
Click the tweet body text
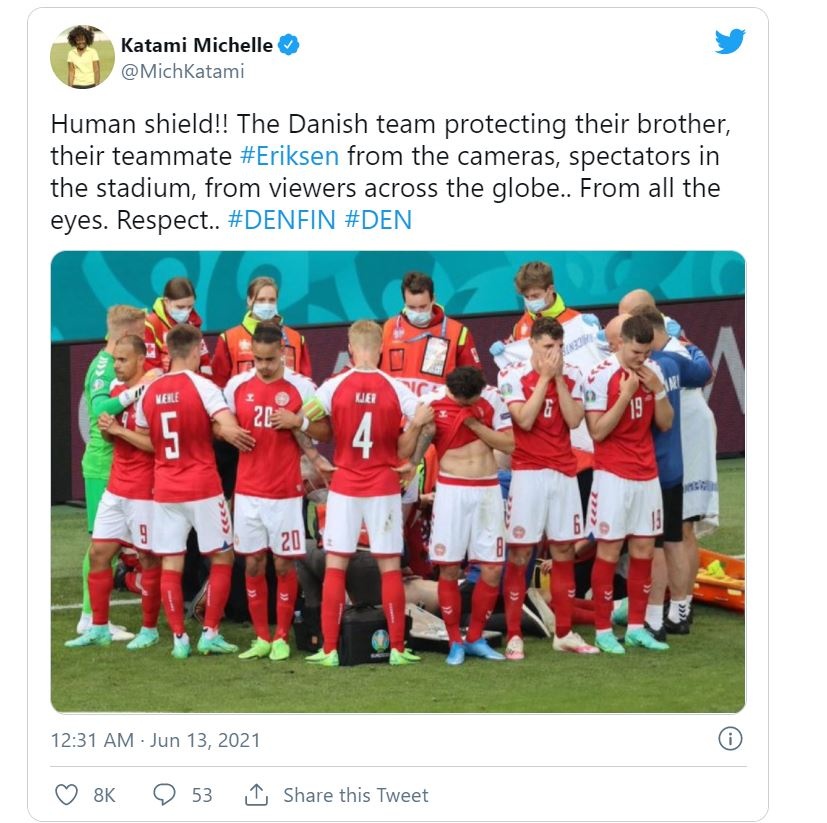tap(390, 172)
